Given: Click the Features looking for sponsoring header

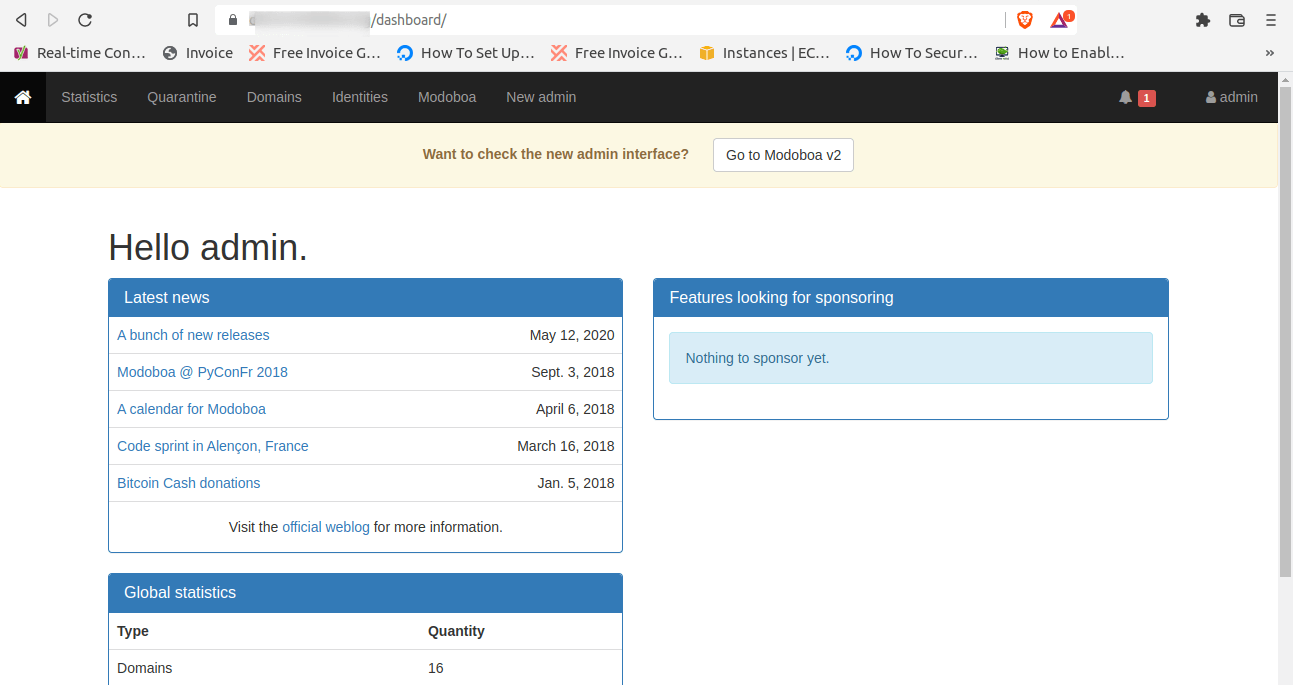Looking at the screenshot, I should [x=910, y=298].
